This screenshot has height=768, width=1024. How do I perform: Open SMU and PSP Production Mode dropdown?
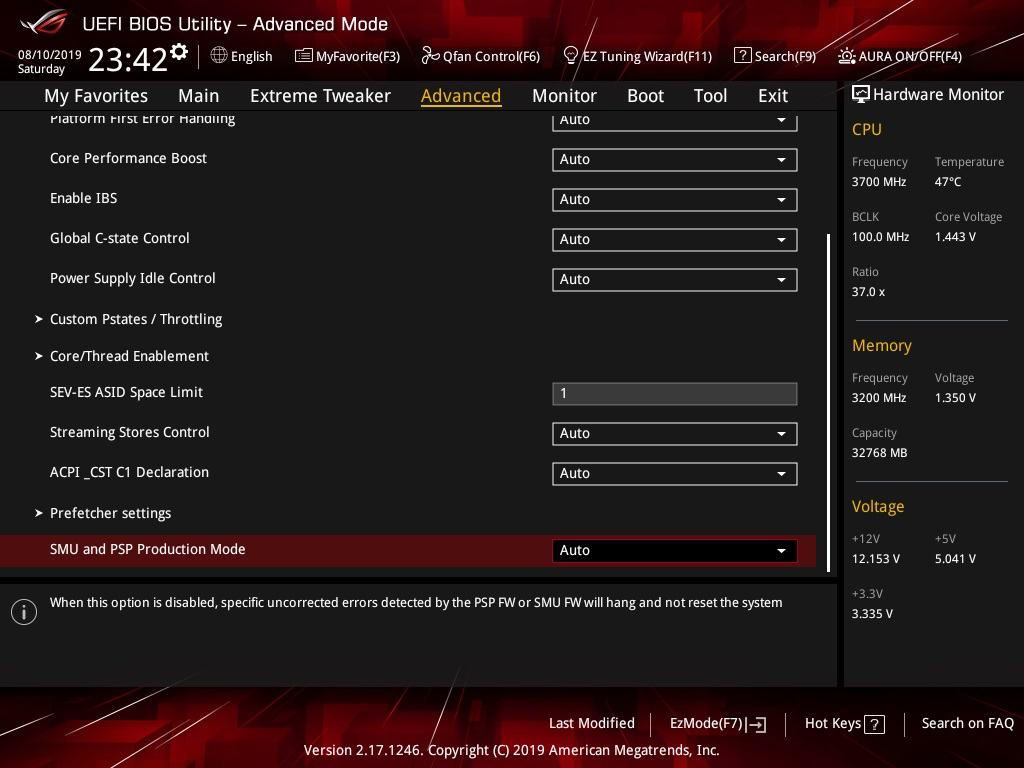pyautogui.click(x=675, y=551)
